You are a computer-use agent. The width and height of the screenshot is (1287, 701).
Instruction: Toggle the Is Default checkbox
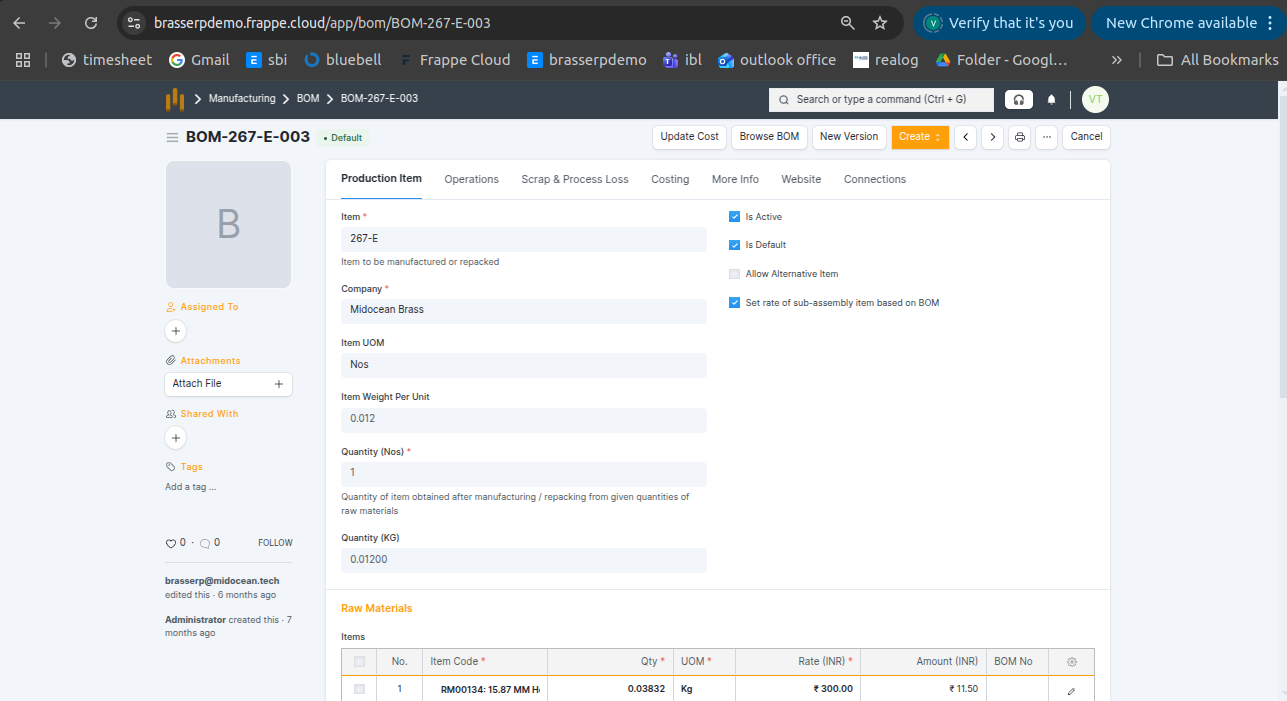735,245
